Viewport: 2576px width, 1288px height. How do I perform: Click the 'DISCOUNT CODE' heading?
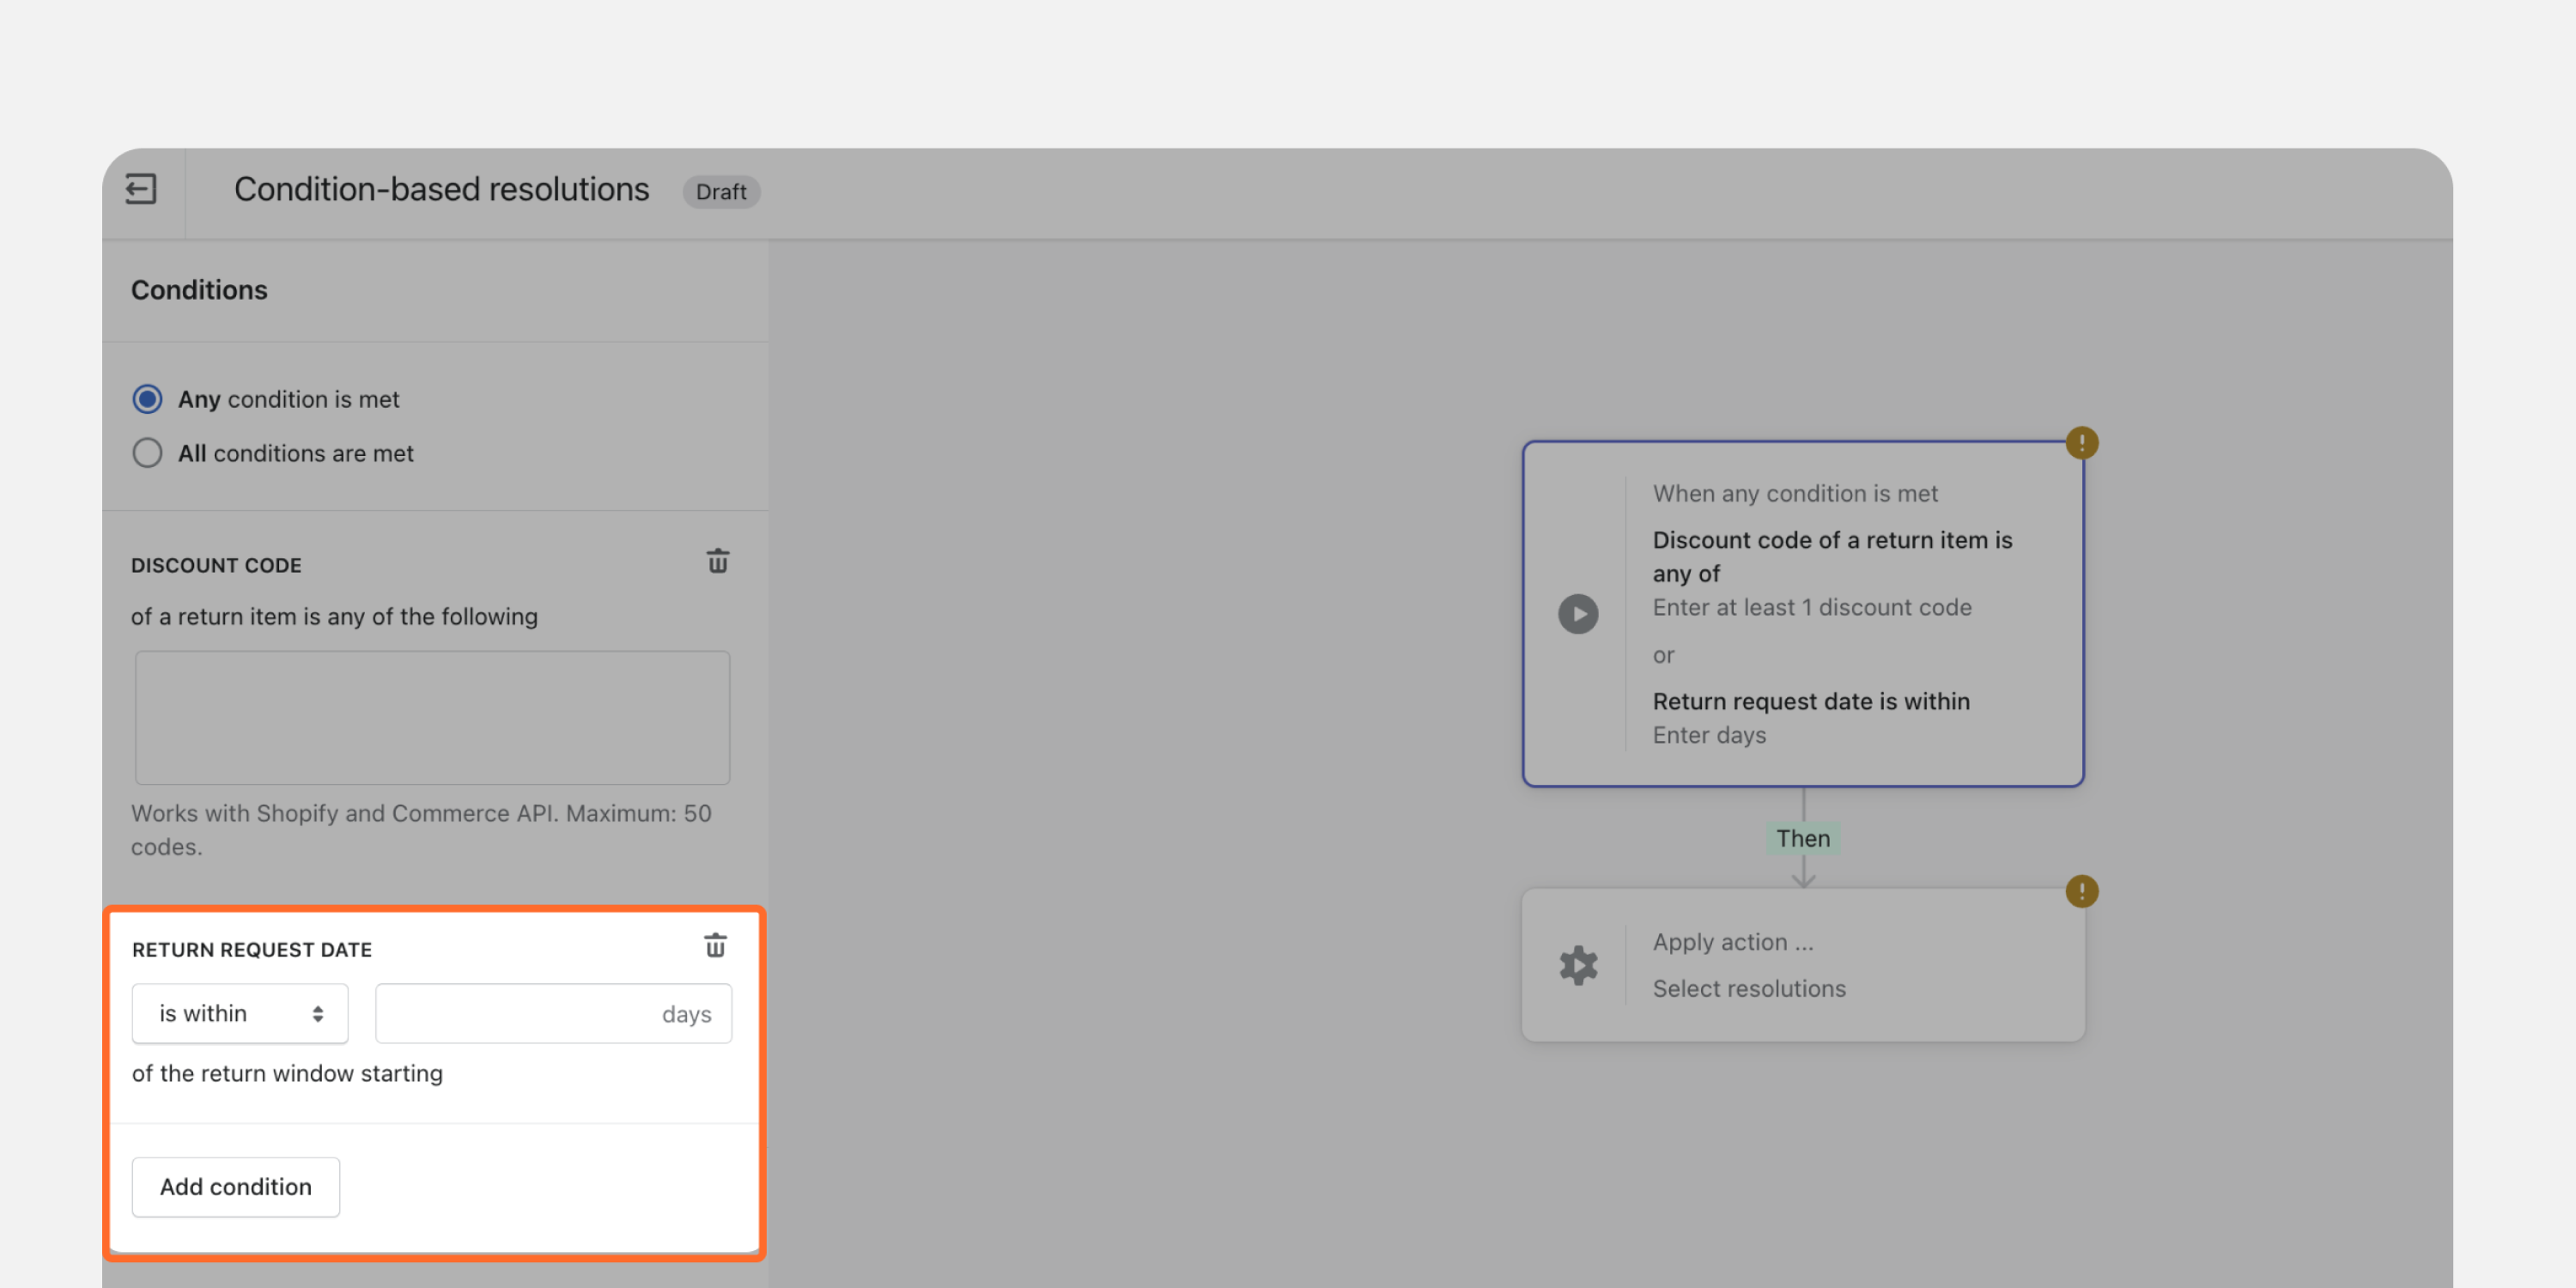coord(216,565)
